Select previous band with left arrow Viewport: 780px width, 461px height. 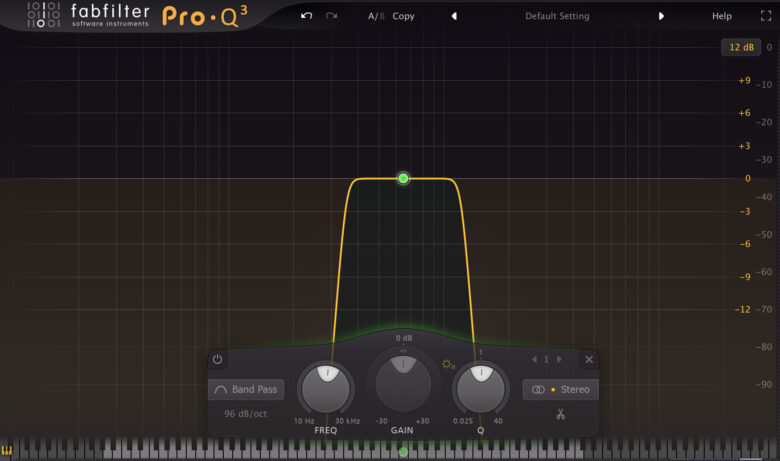pyautogui.click(x=534, y=359)
